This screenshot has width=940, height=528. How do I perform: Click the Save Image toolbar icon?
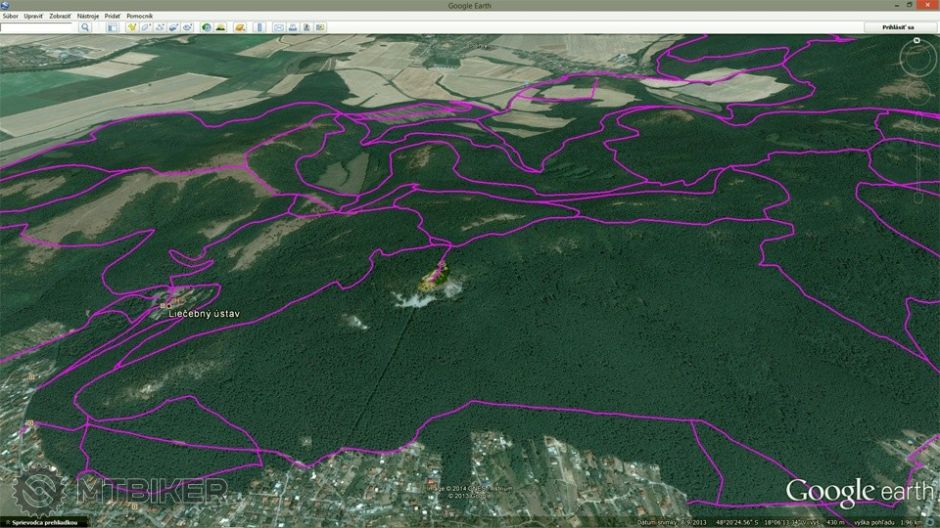306,27
